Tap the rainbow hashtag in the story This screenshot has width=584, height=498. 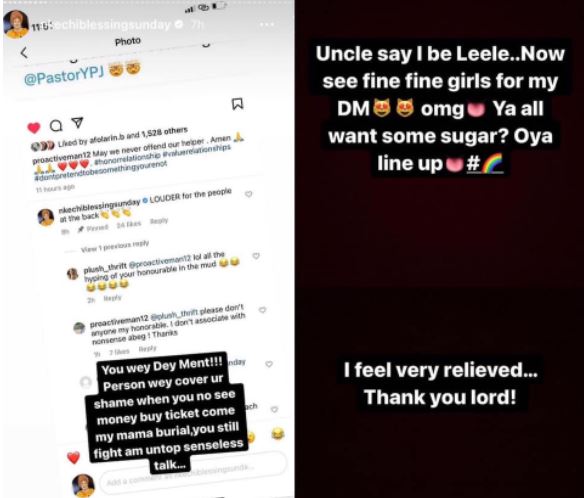[x=485, y=164]
